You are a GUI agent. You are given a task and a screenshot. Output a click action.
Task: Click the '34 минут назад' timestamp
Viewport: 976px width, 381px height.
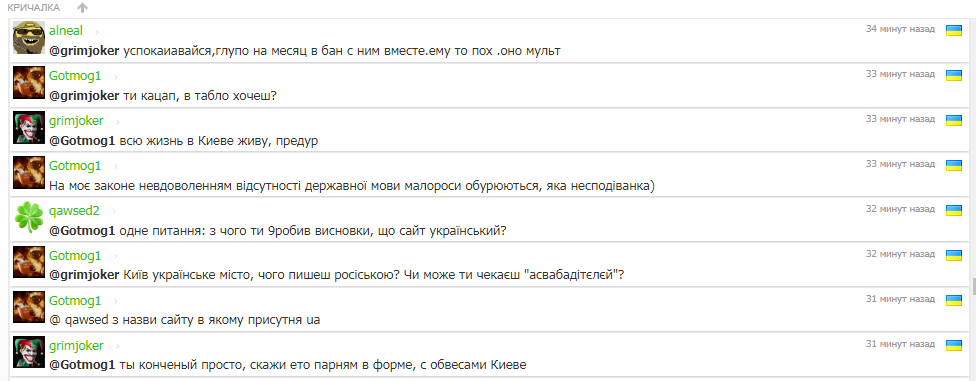click(x=900, y=29)
